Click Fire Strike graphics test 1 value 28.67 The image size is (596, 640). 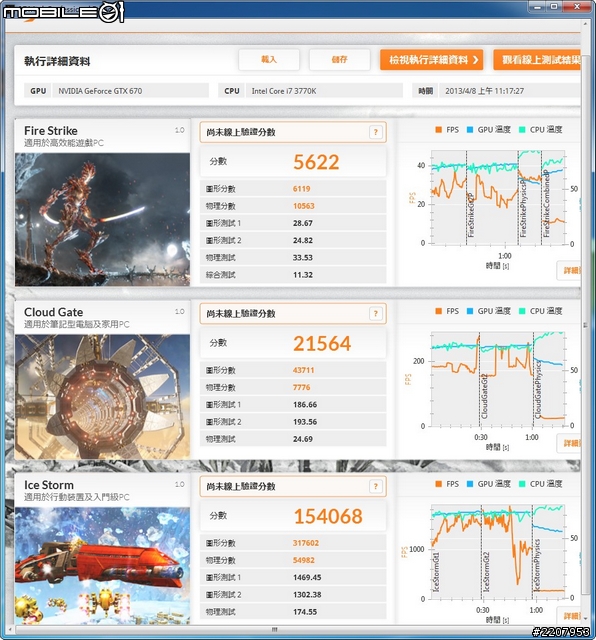pyautogui.click(x=303, y=223)
